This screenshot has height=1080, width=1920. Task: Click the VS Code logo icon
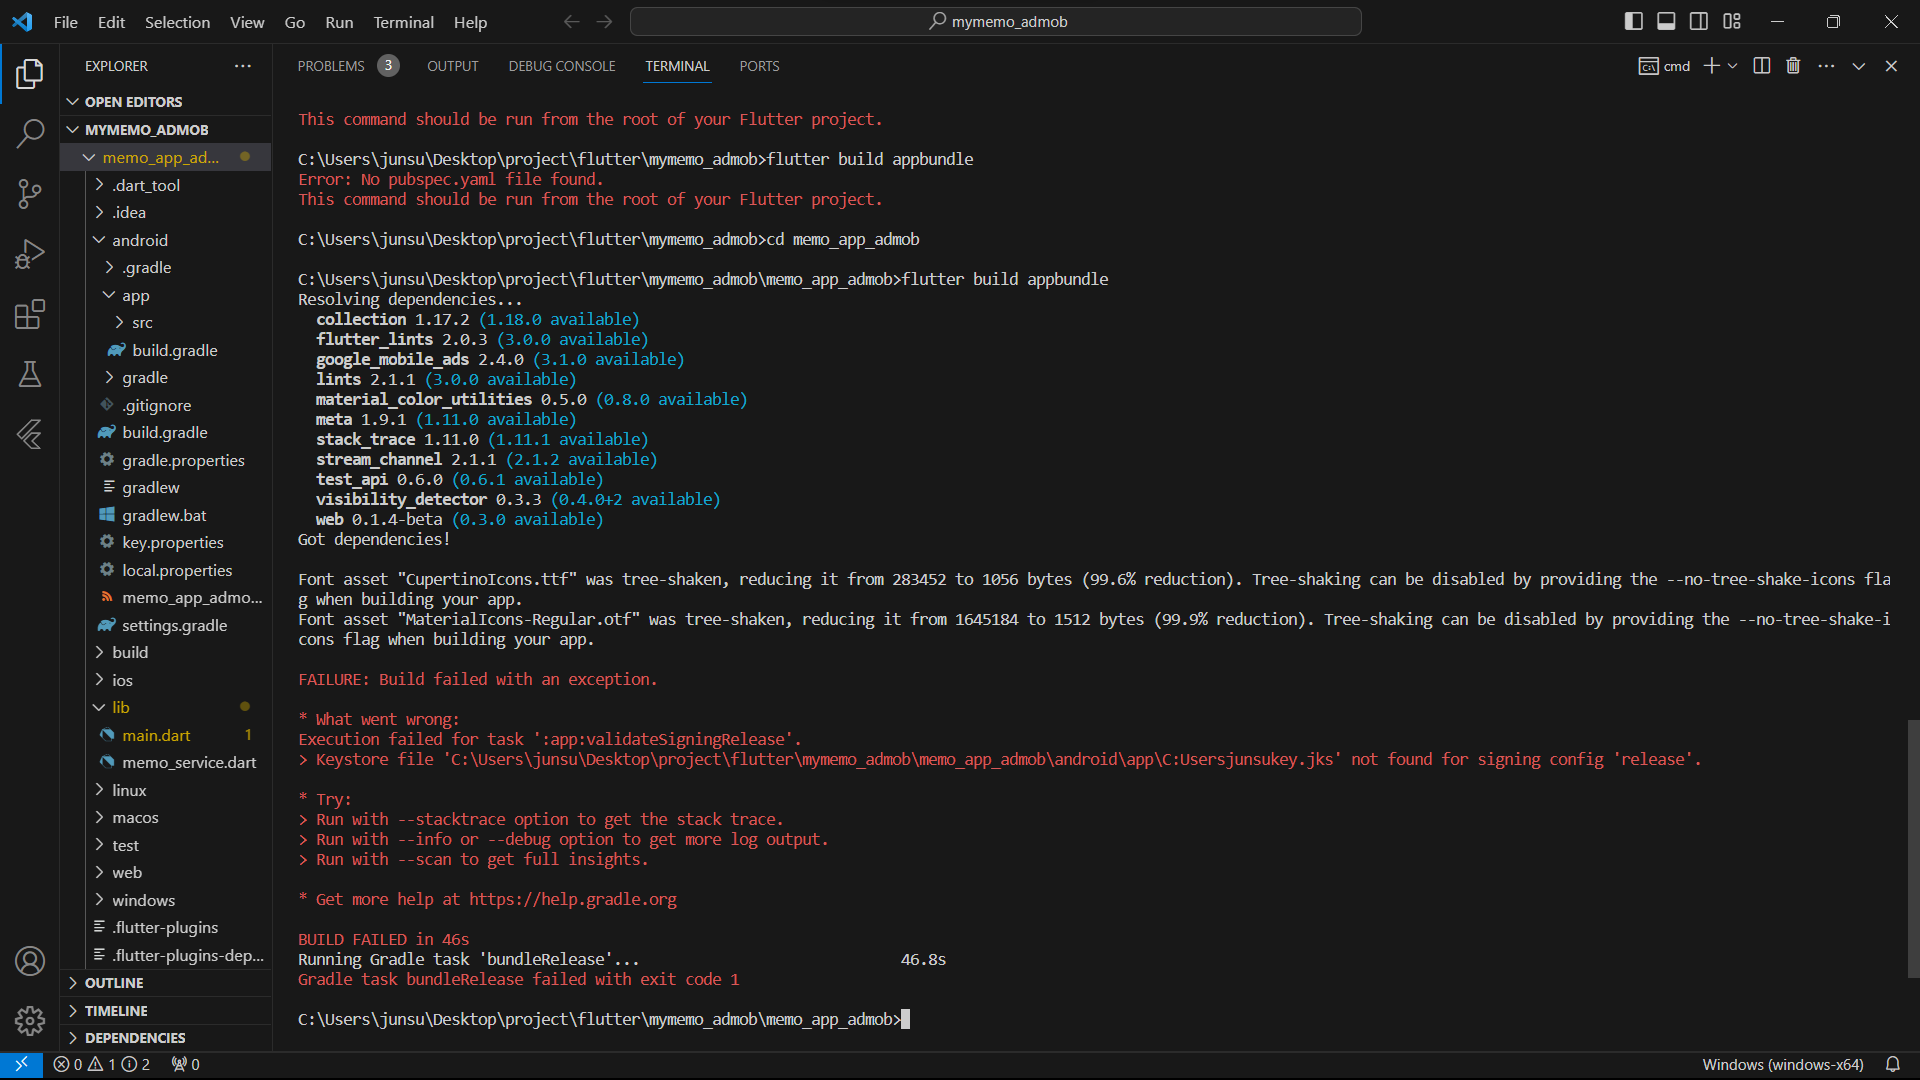(x=22, y=22)
